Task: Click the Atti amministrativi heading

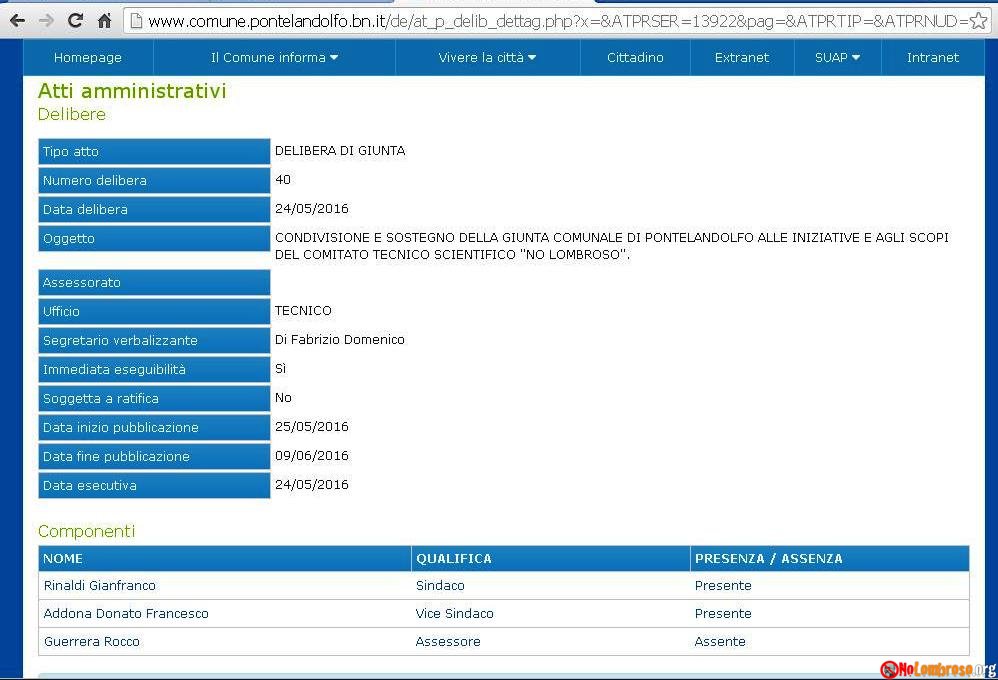Action: click(132, 91)
